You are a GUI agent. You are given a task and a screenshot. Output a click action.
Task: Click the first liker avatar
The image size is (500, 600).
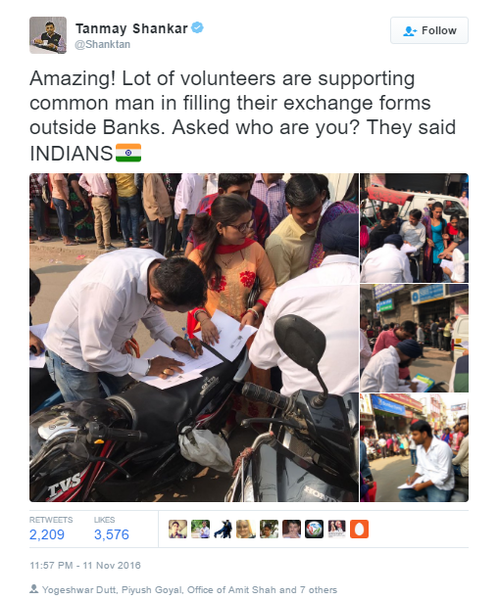(178, 529)
